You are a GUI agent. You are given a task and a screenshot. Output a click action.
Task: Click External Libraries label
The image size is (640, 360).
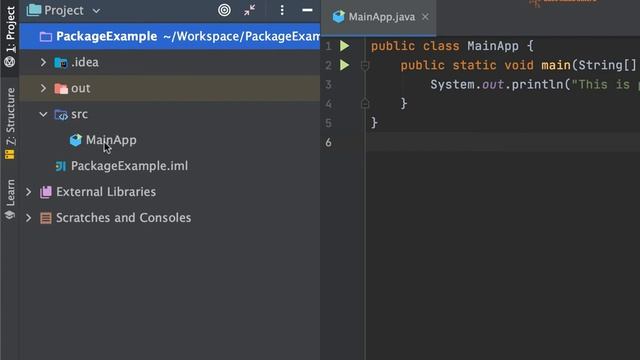pyautogui.click(x=106, y=192)
